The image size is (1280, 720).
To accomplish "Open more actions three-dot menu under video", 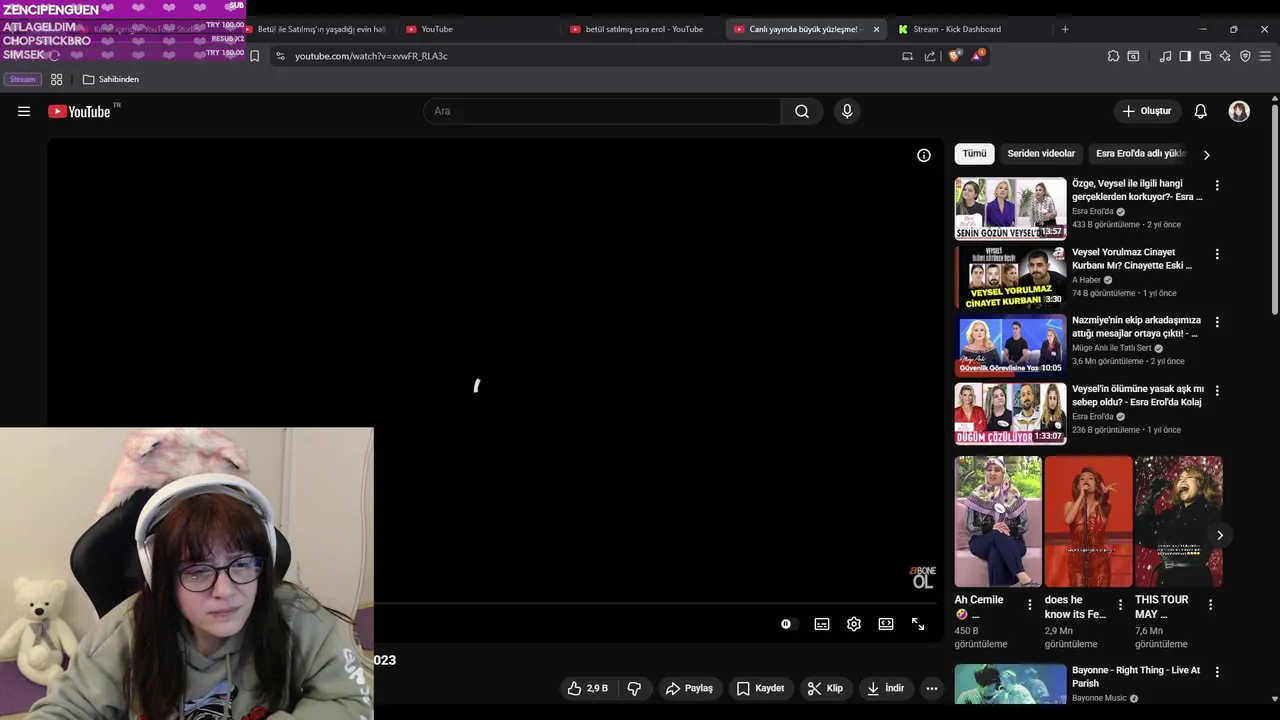I will pyautogui.click(x=932, y=688).
